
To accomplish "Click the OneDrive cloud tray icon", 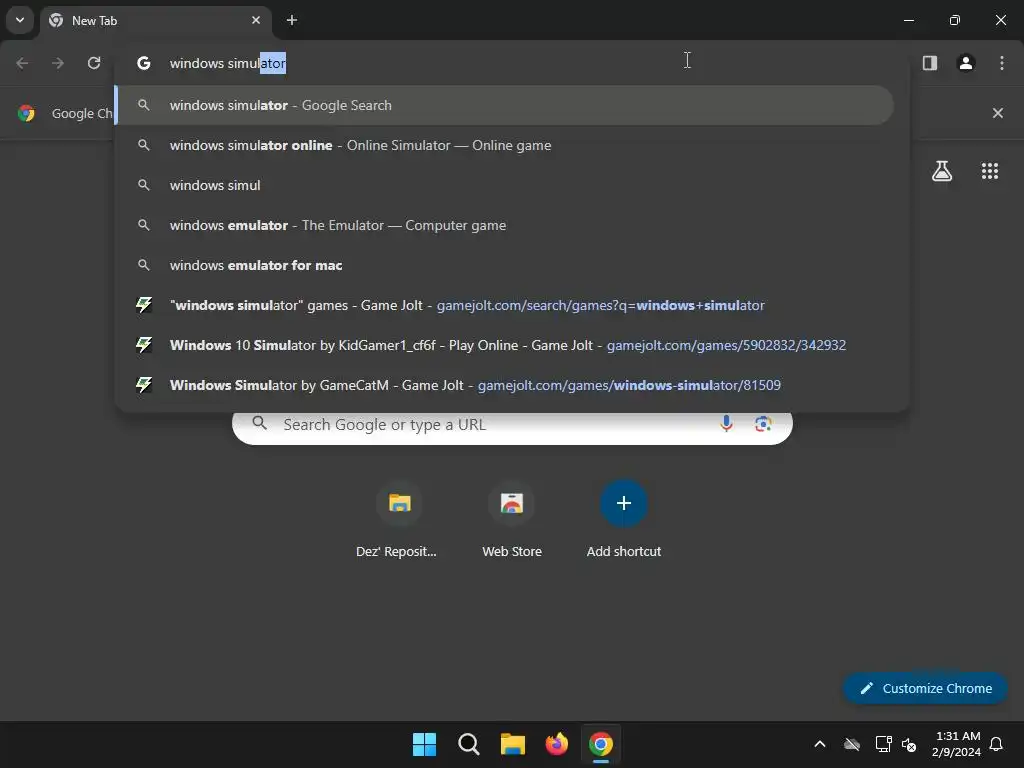I will [852, 744].
